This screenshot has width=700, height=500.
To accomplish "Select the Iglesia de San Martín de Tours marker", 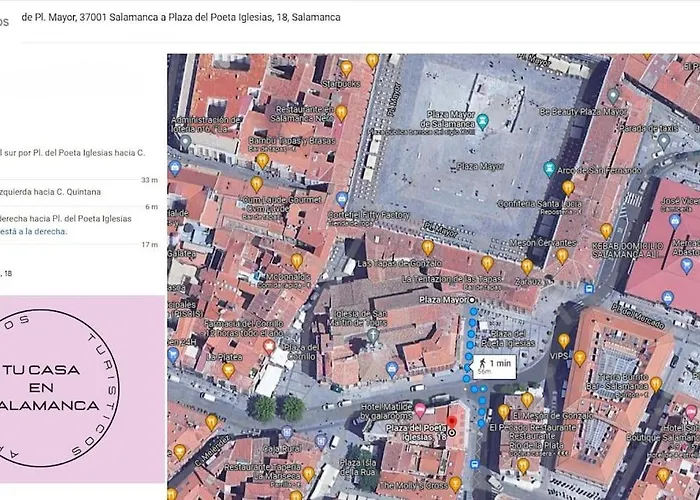I will point(374,335).
